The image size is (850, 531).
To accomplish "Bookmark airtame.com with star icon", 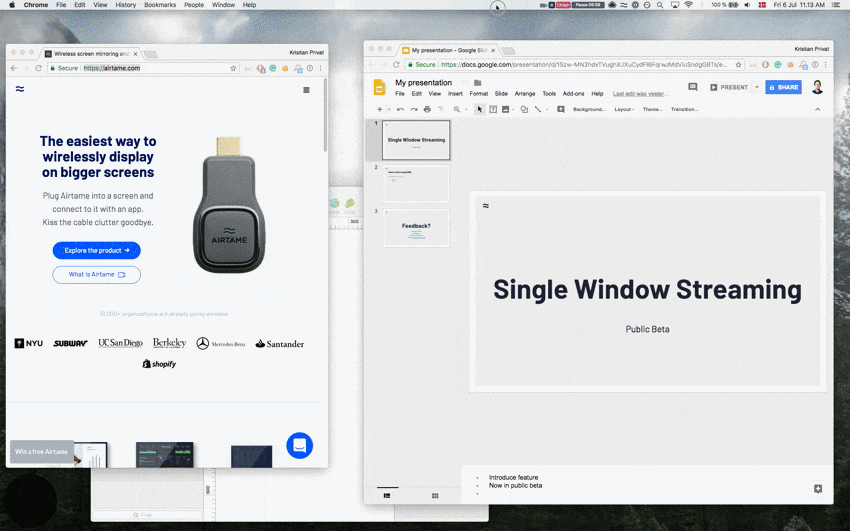I will click(x=233, y=68).
